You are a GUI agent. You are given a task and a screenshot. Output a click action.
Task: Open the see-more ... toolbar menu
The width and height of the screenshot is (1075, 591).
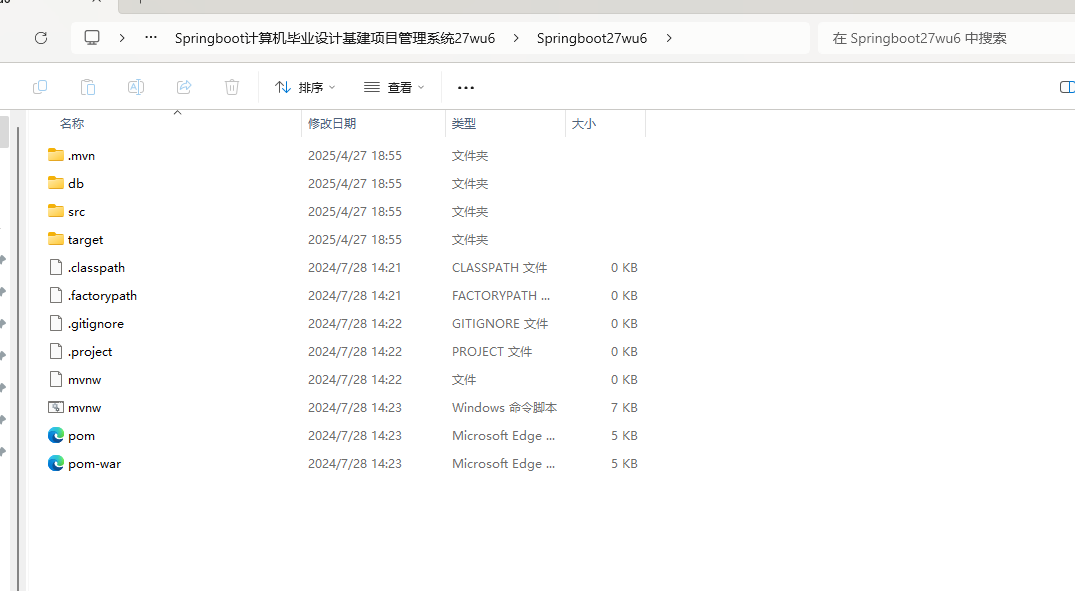pos(465,88)
